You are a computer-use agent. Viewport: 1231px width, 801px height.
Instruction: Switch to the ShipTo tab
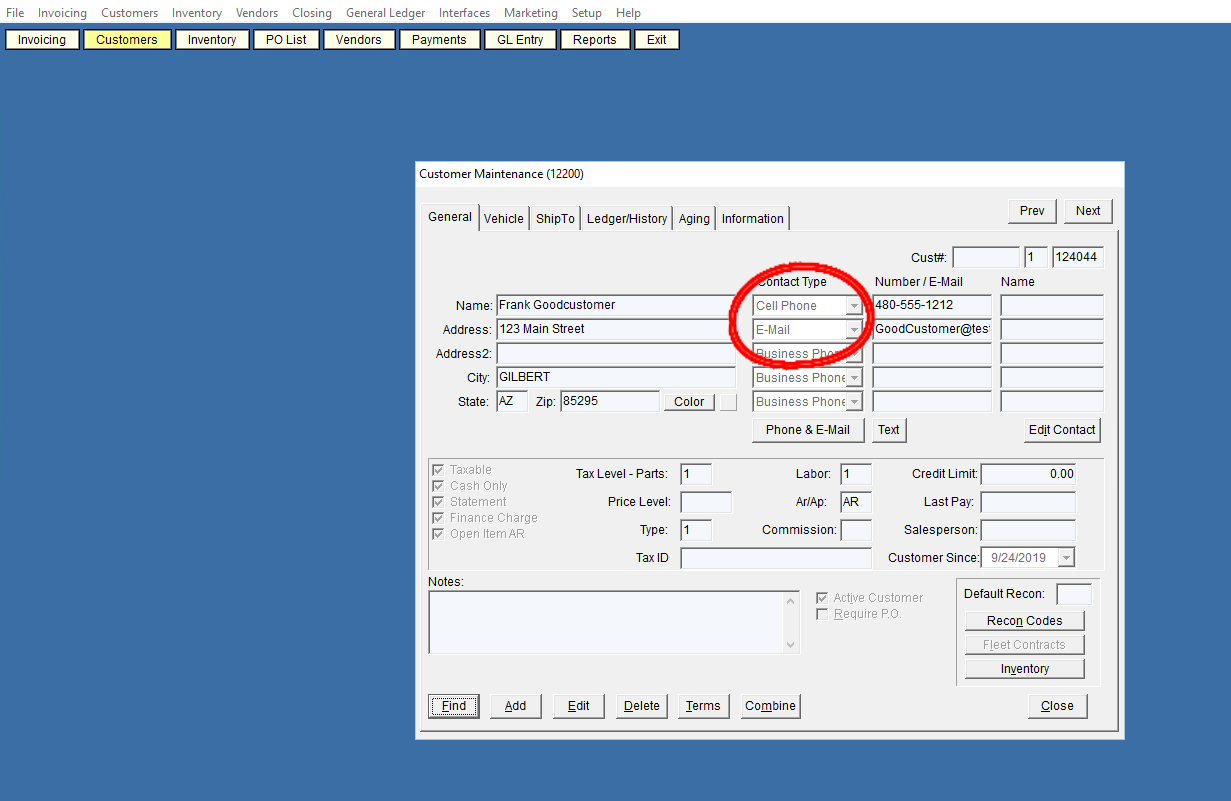(x=555, y=219)
